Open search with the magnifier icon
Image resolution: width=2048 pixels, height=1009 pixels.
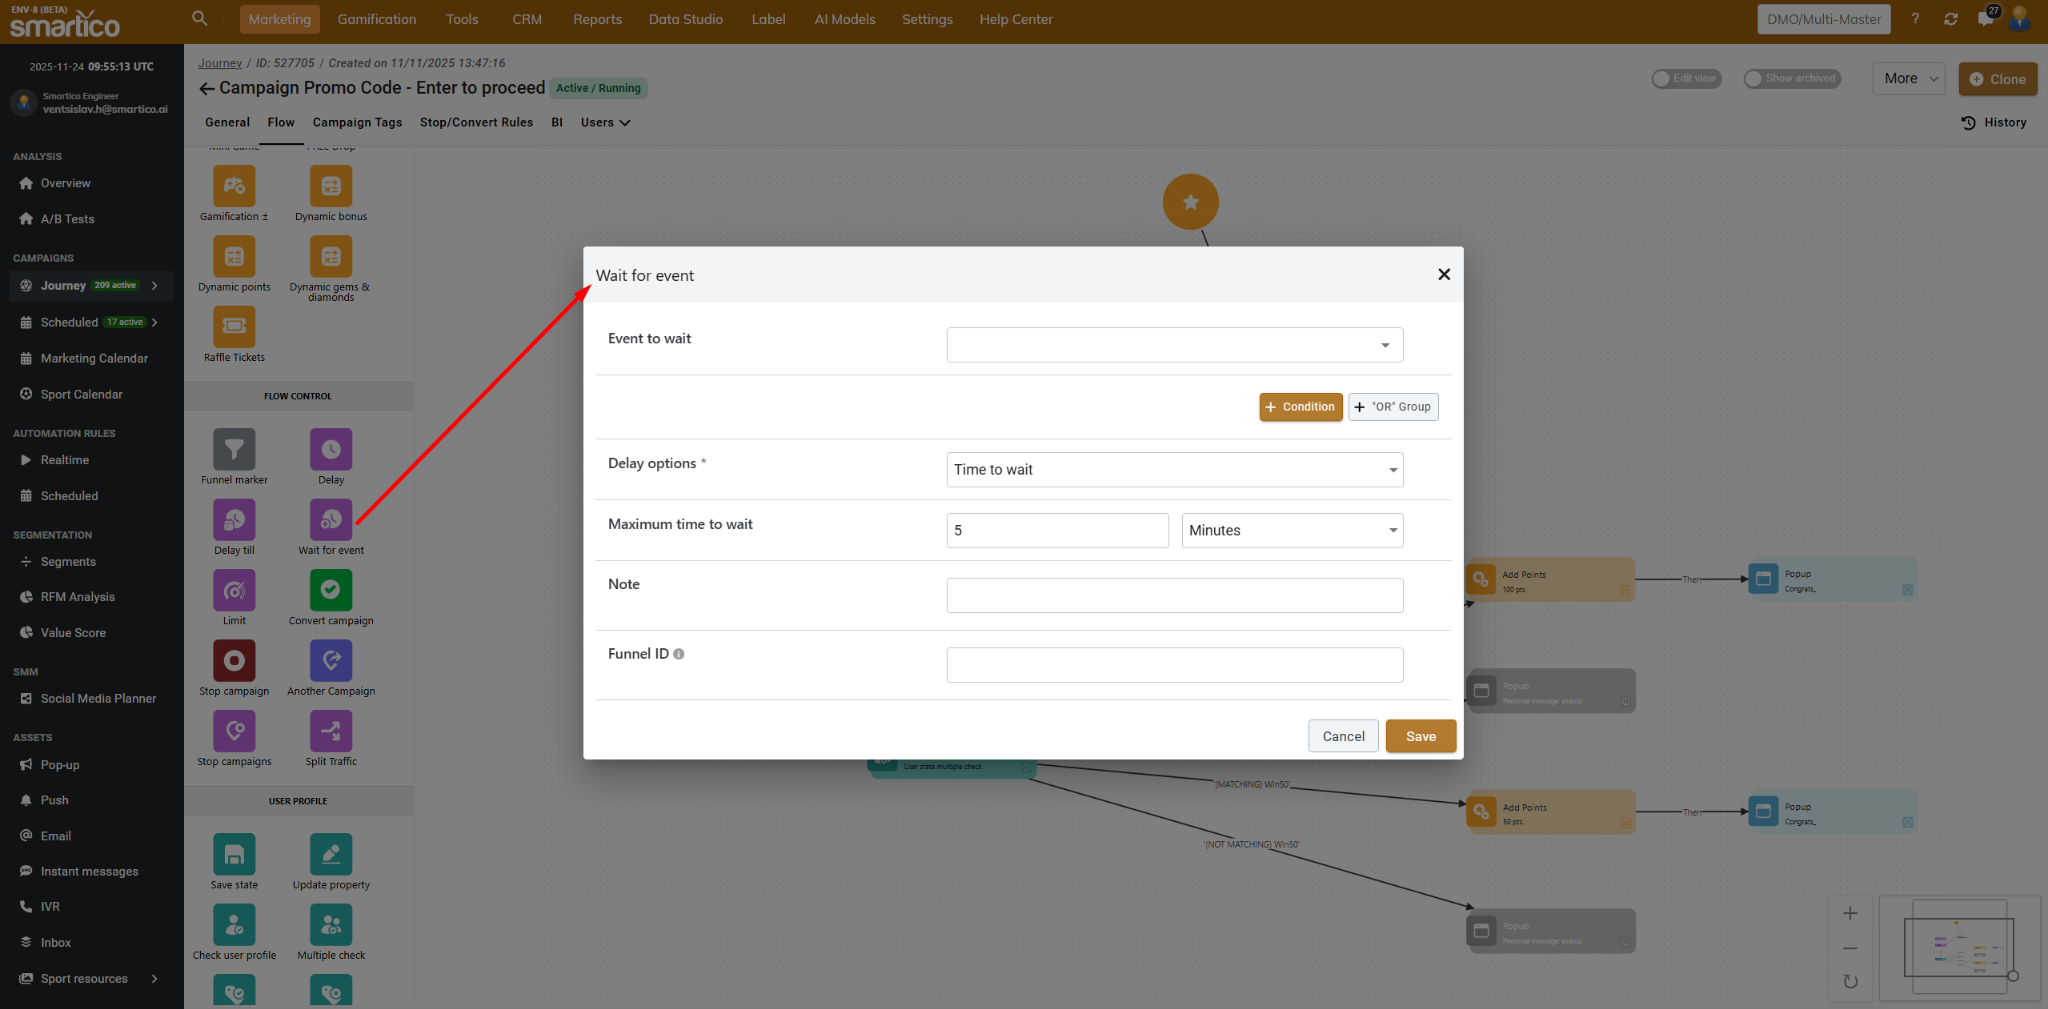coord(200,19)
